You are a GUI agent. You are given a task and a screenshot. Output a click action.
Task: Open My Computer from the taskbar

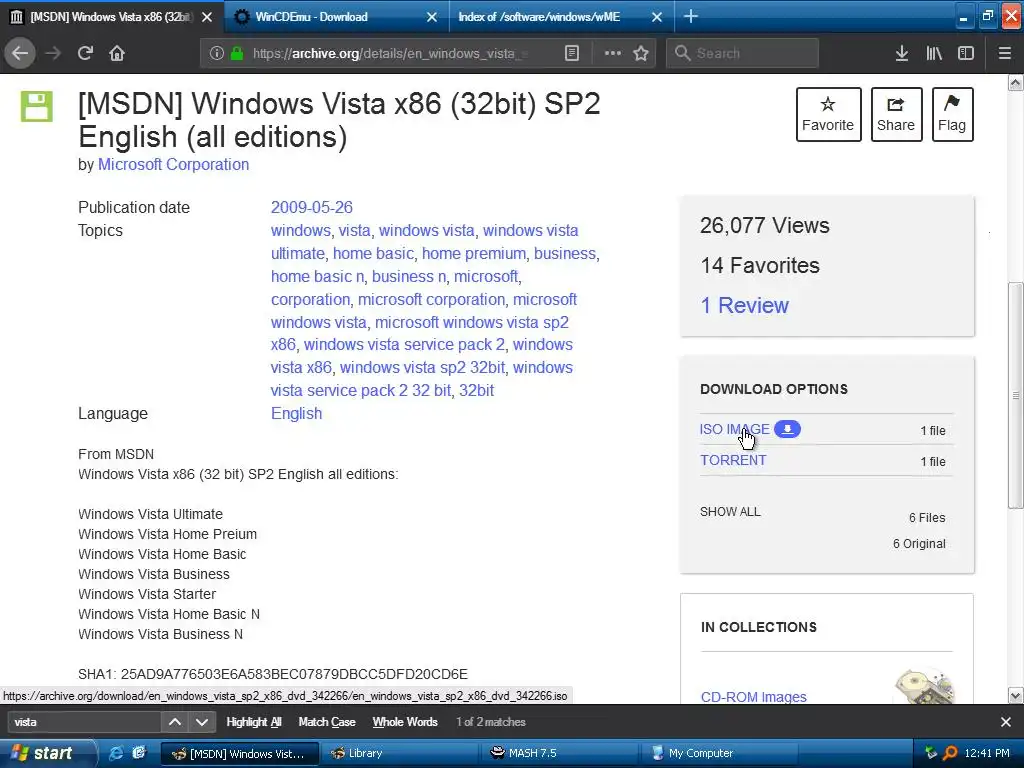(x=718, y=753)
